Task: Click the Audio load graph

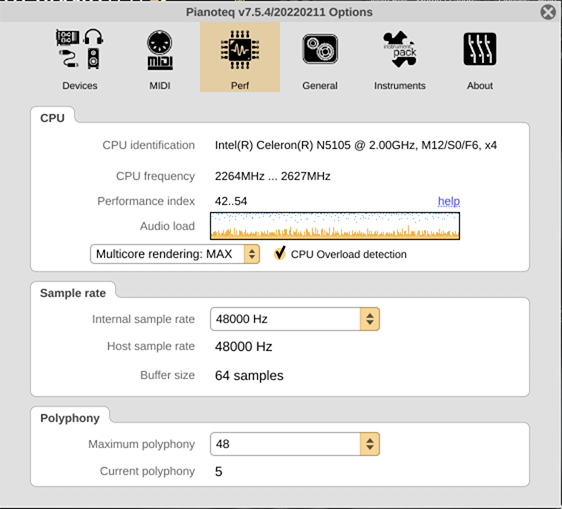Action: (x=335, y=226)
